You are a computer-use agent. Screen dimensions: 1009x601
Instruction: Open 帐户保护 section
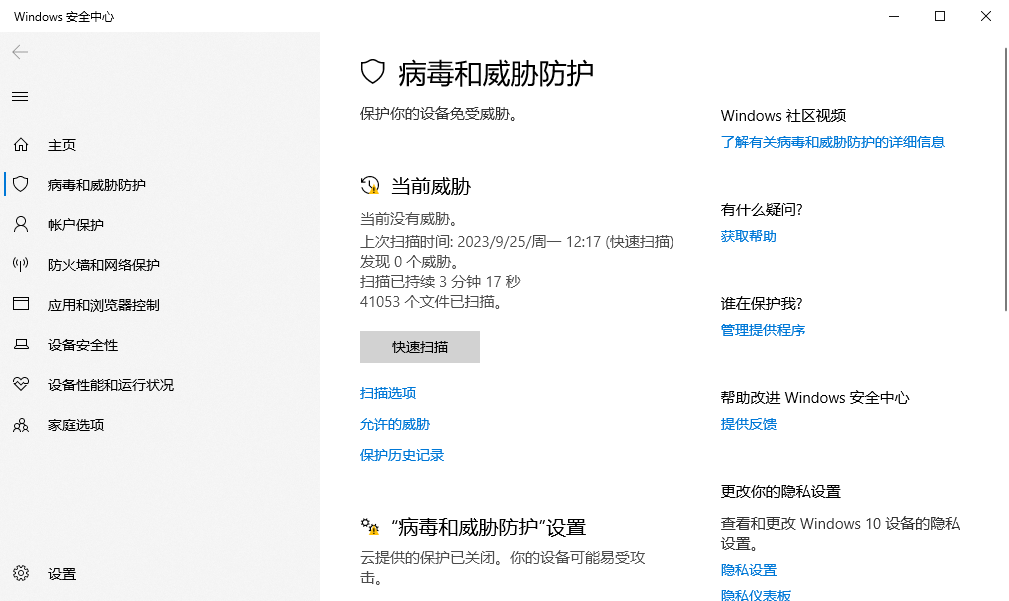point(75,225)
